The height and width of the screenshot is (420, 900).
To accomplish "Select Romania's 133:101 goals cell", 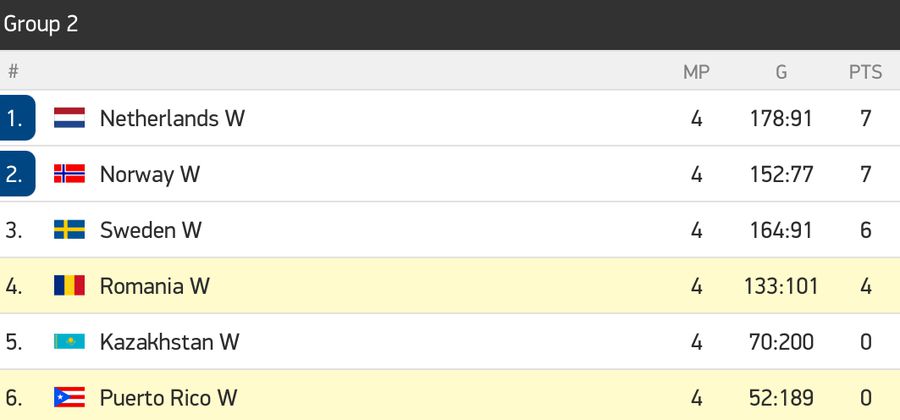I will click(781, 286).
